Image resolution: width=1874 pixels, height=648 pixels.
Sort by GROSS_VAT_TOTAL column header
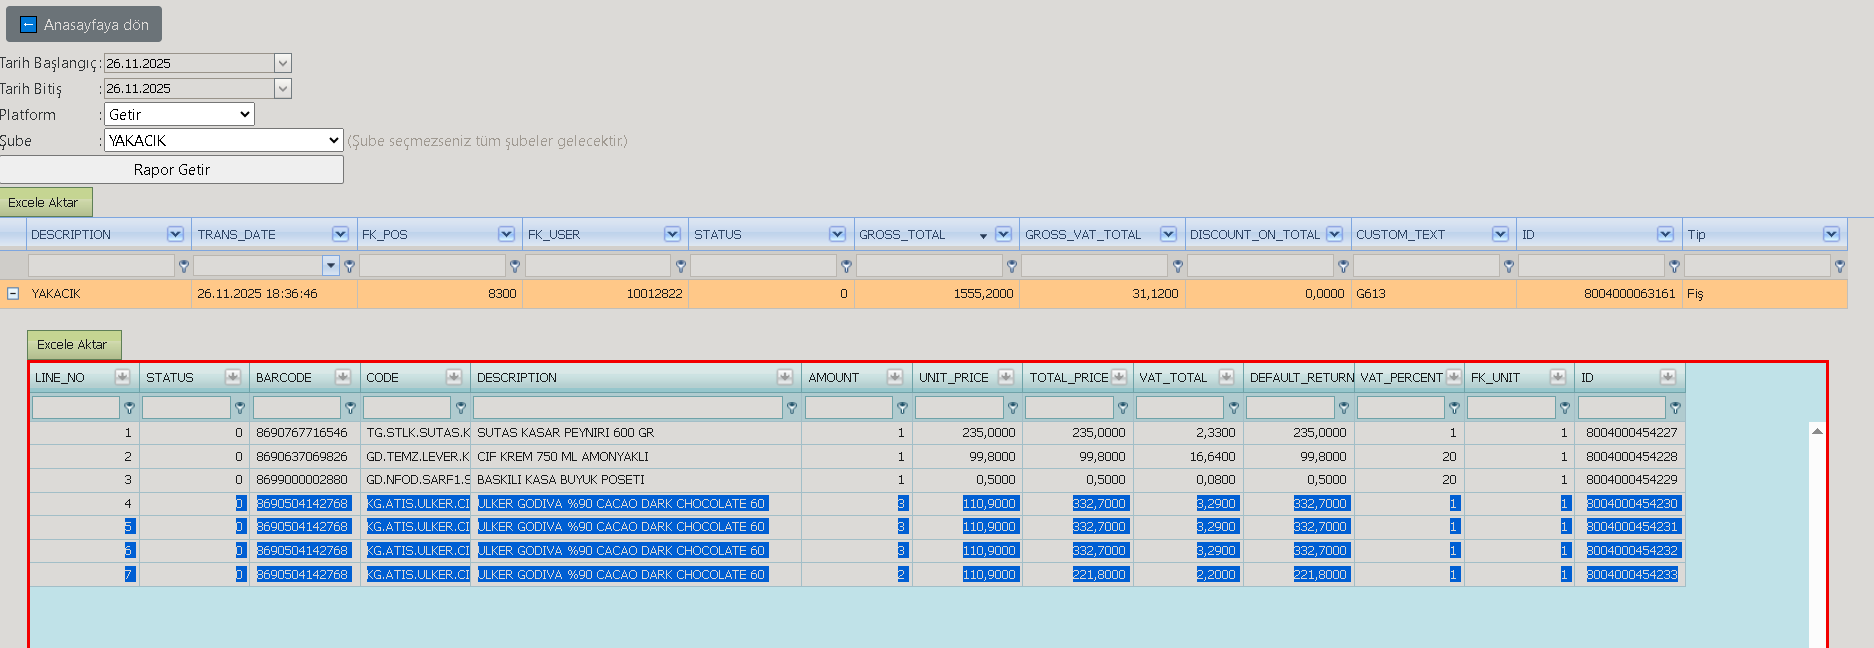pyautogui.click(x=1083, y=234)
